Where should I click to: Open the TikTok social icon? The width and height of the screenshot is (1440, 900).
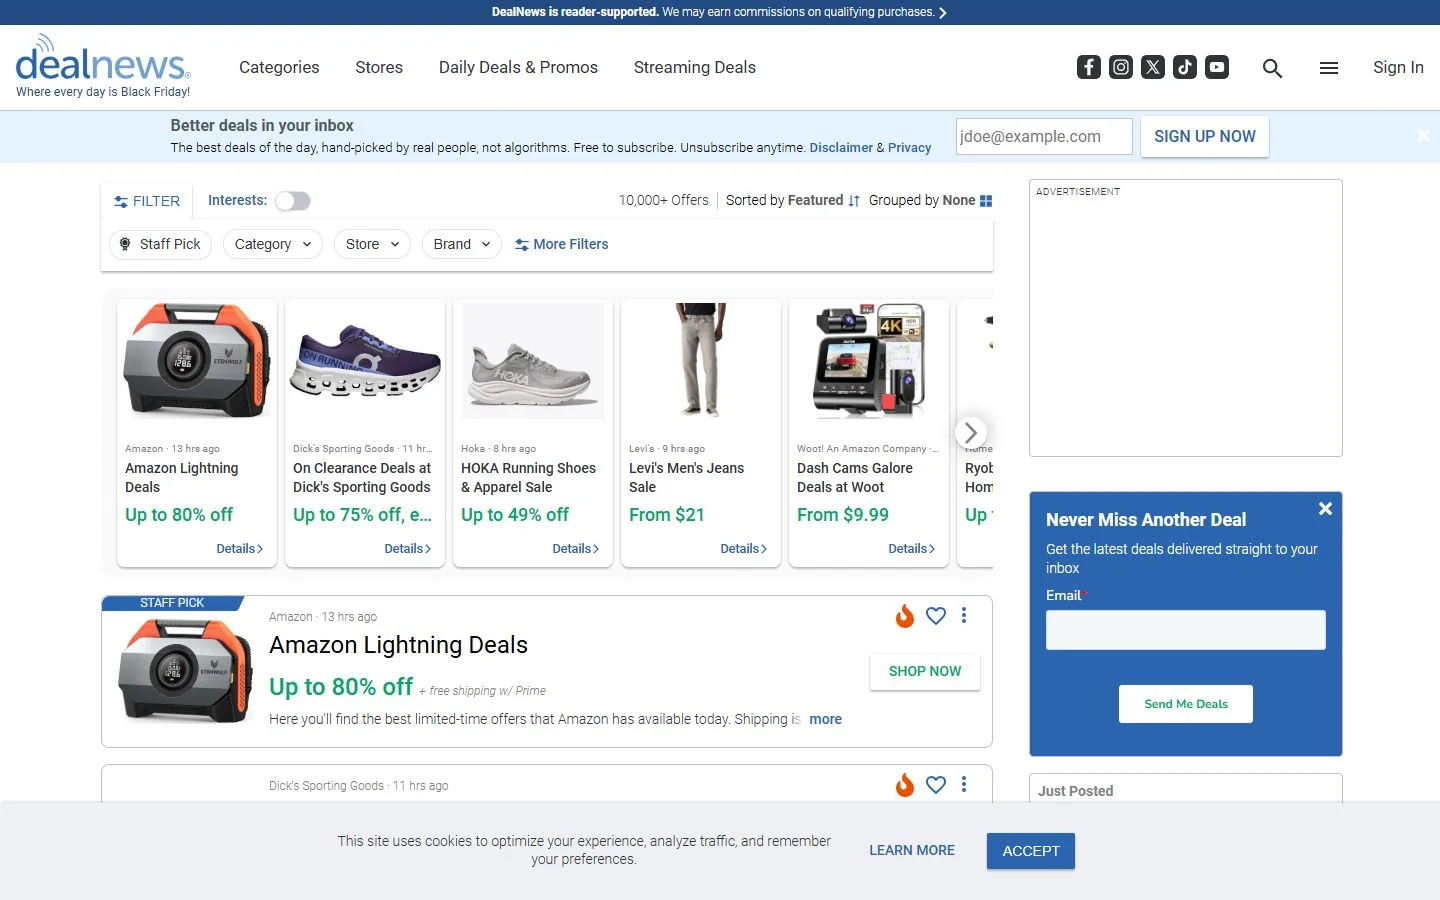coord(1185,67)
